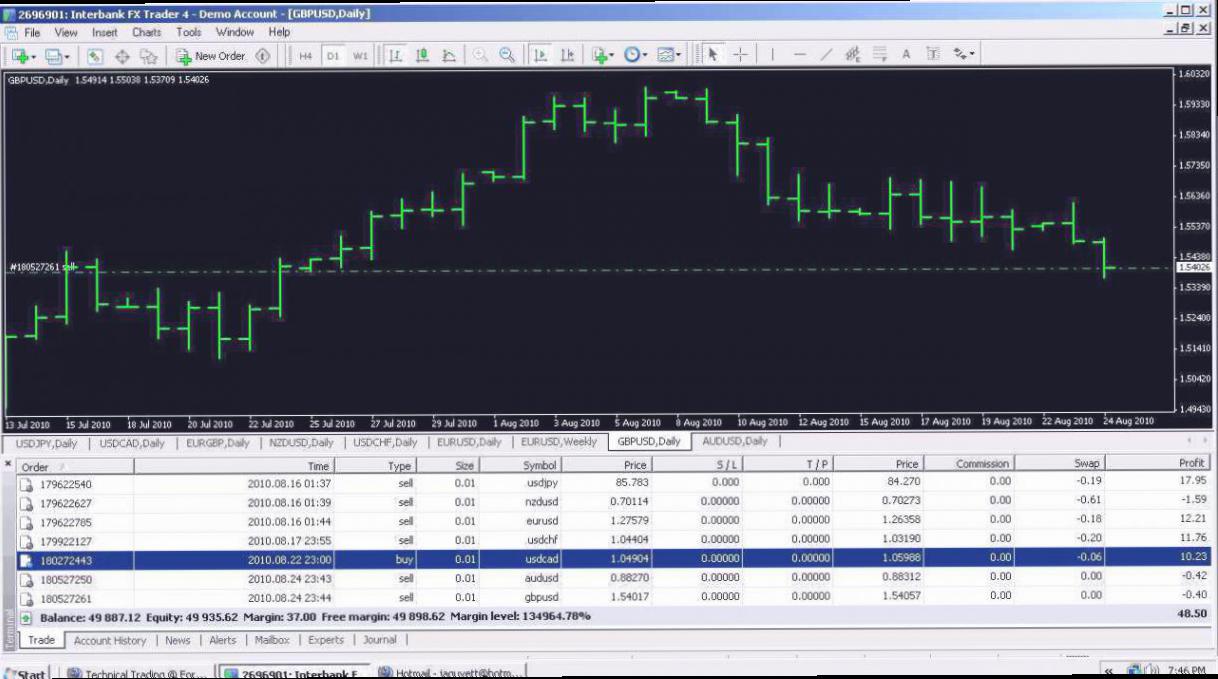Click the Expert Advisors diamond icon
This screenshot has width=1218, height=679.
click(263, 56)
